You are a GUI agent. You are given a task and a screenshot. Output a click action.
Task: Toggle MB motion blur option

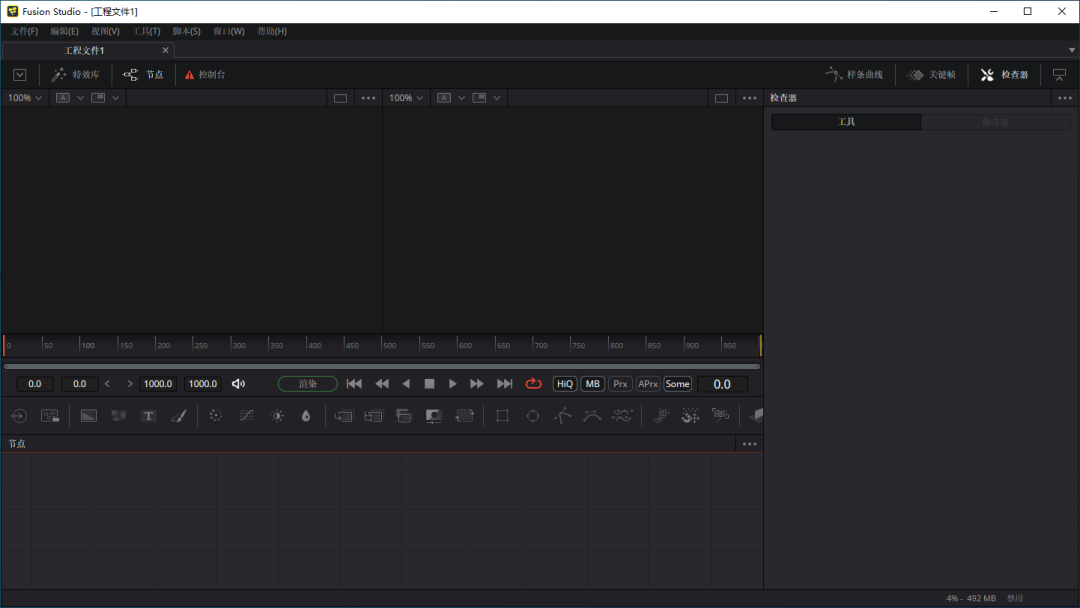(592, 384)
